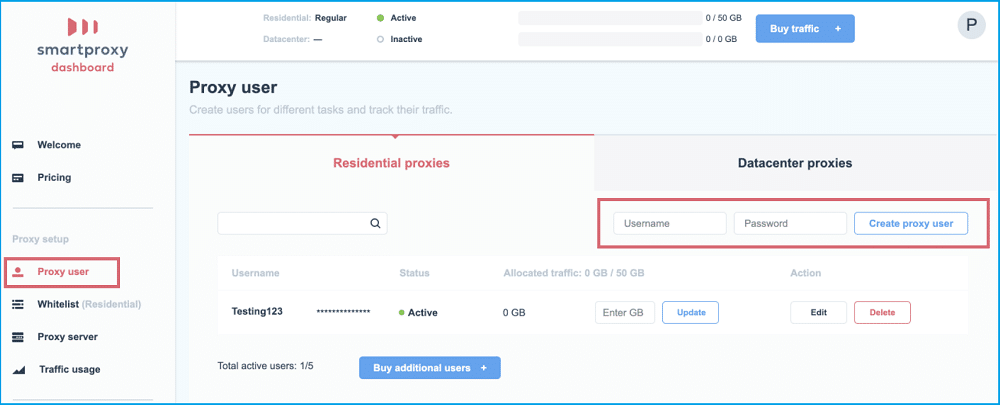The height and width of the screenshot is (405, 1000).
Task: Open Whitelist (Residential) settings
Action: pos(89,304)
